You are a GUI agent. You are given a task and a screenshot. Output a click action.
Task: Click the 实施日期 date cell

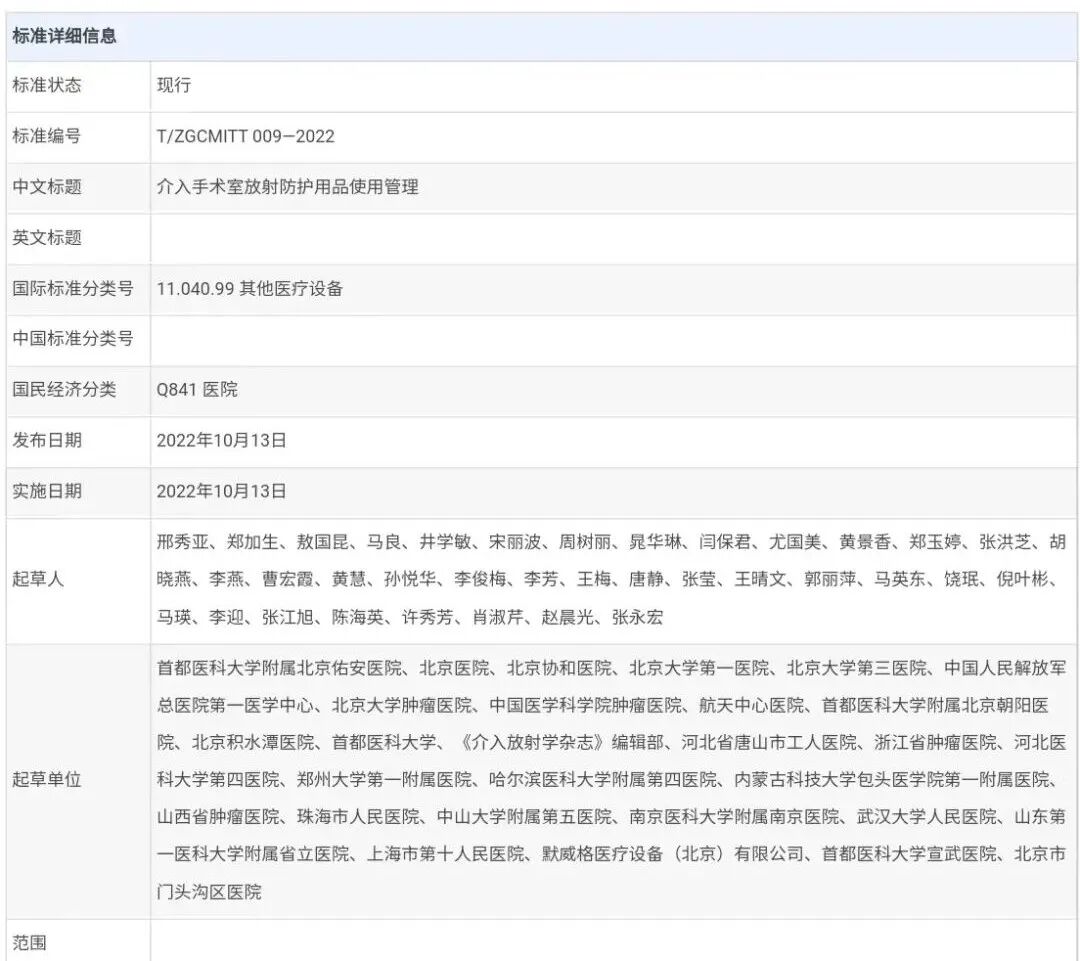point(221,492)
